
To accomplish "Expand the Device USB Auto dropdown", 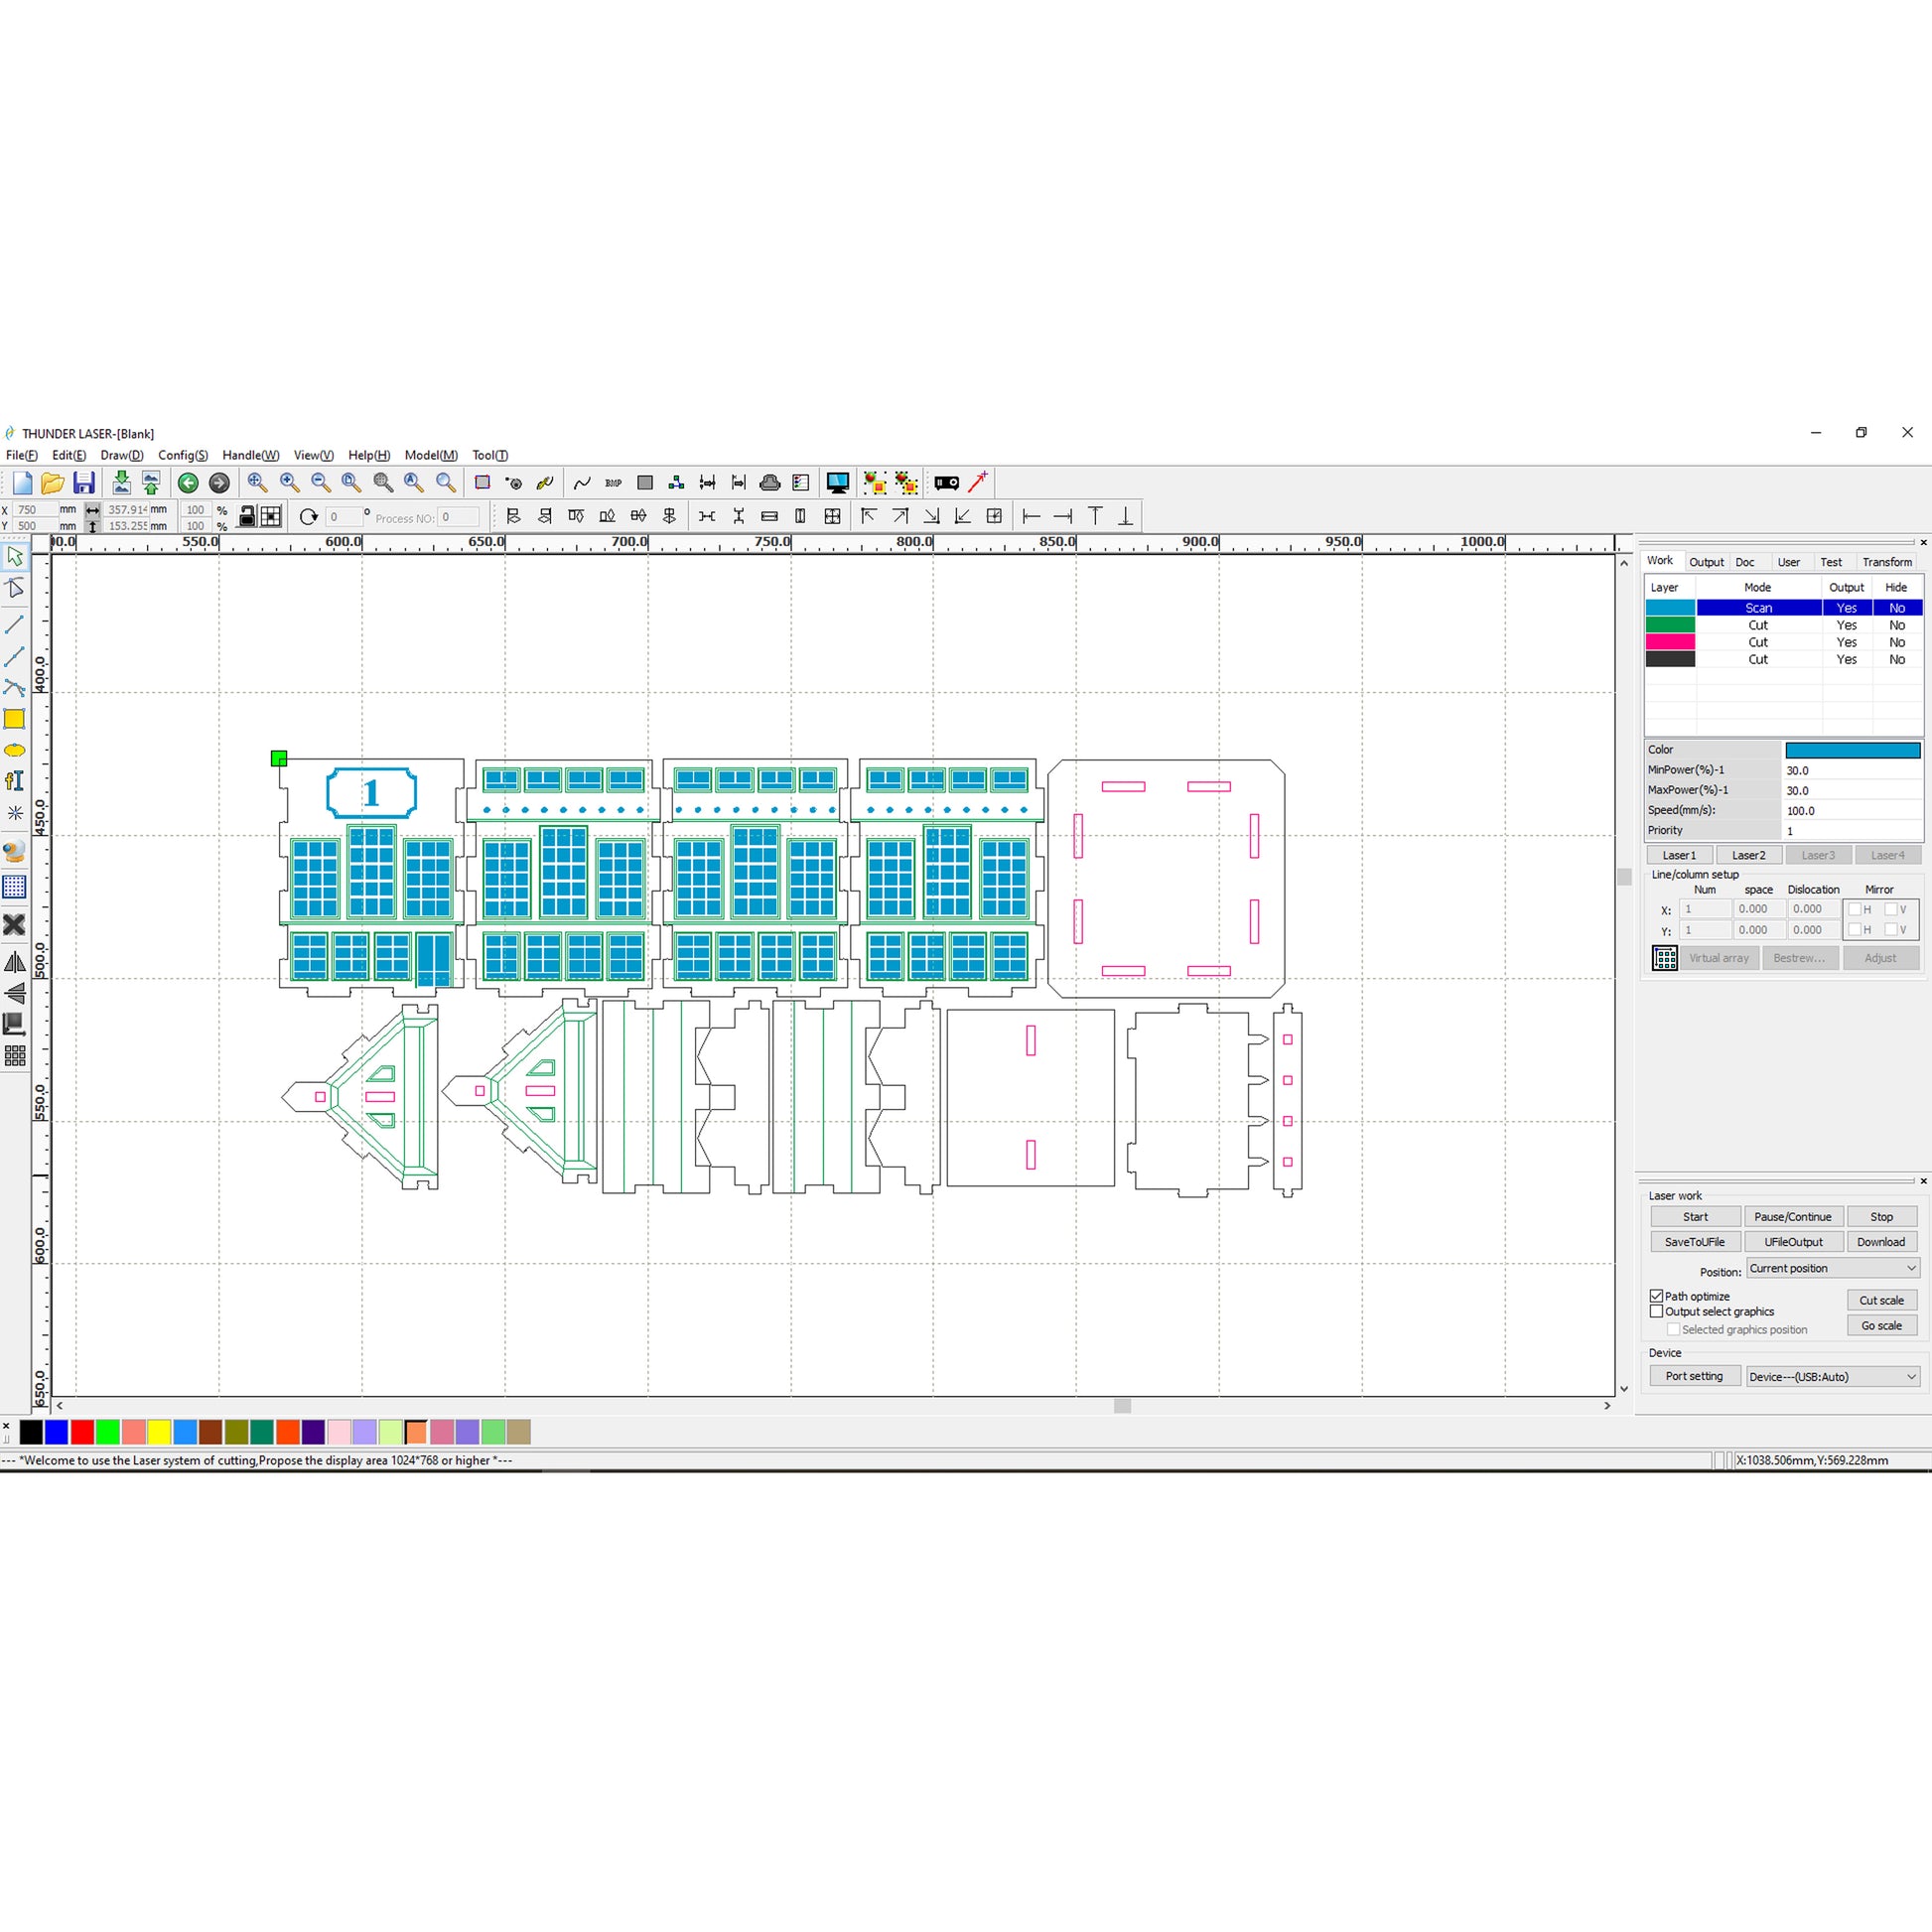I will (x=1832, y=1376).
